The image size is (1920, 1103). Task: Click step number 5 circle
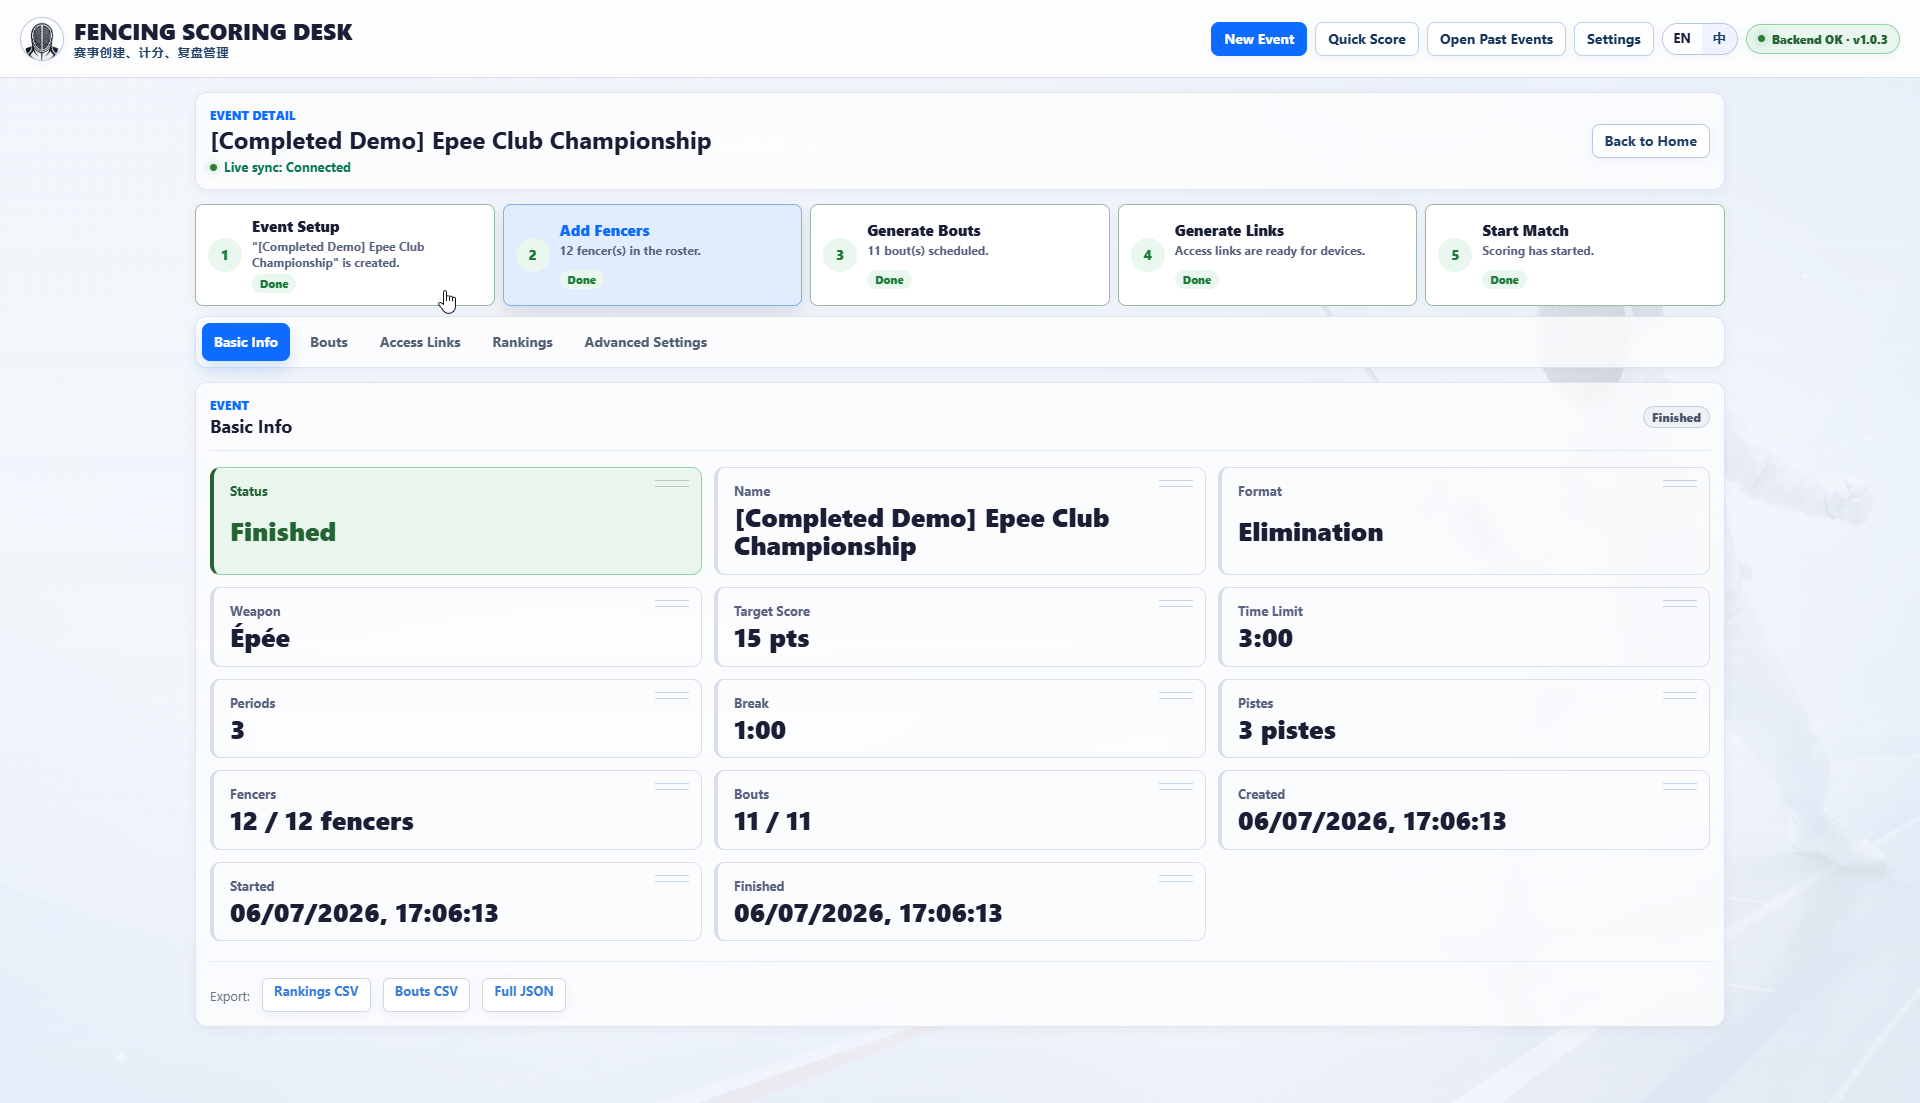1455,255
